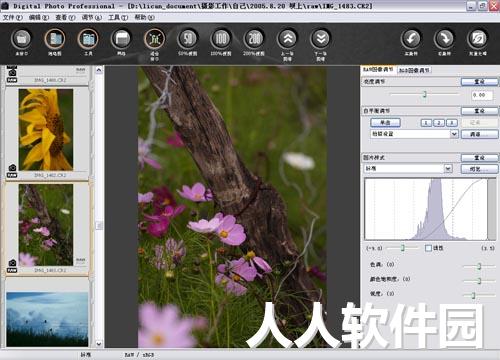Toggle the Thumbnails (浏览图) toolbar icon

55,39
